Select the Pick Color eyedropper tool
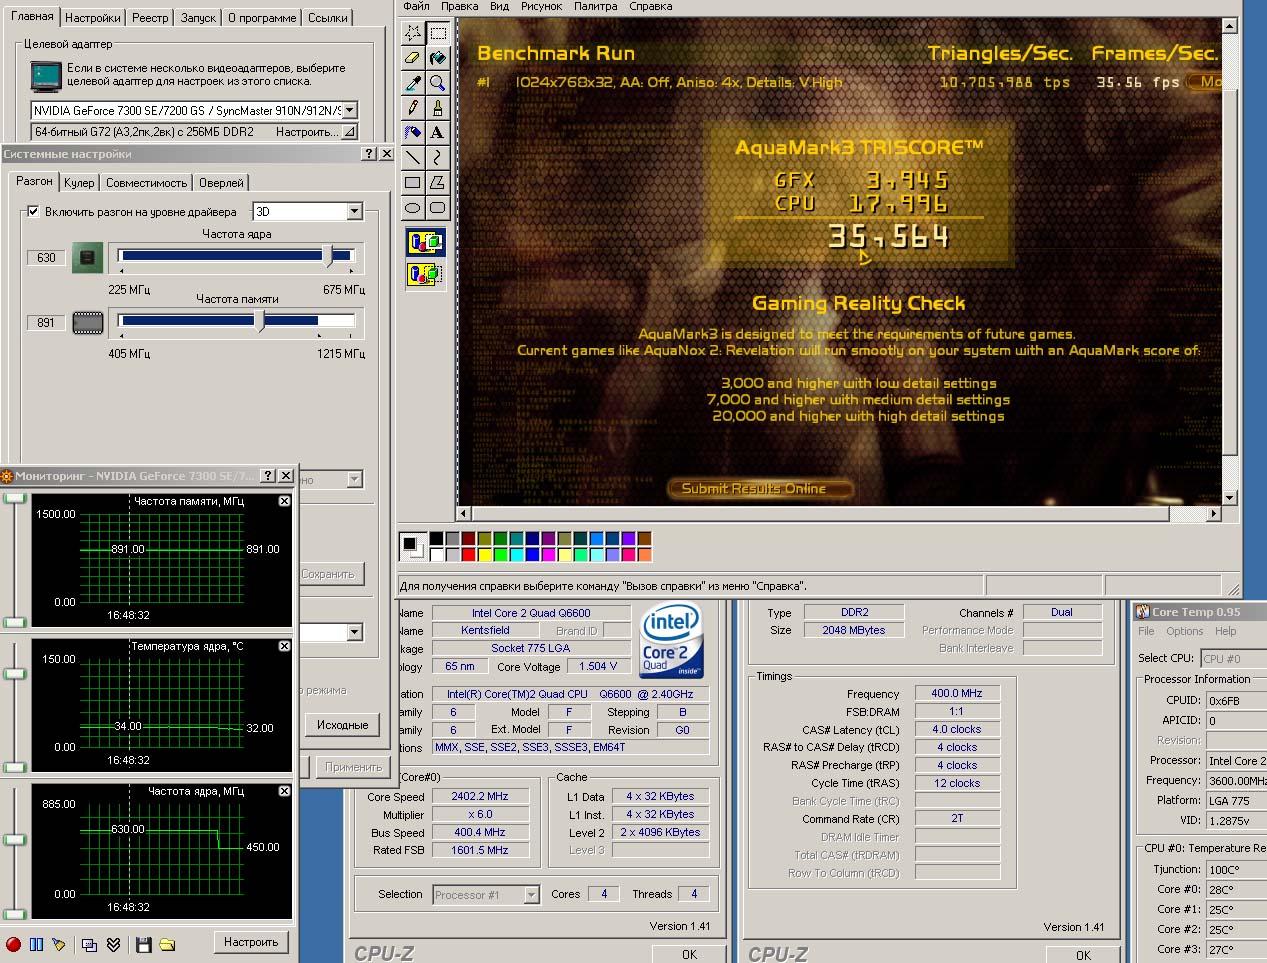The image size is (1267, 963). click(412, 83)
